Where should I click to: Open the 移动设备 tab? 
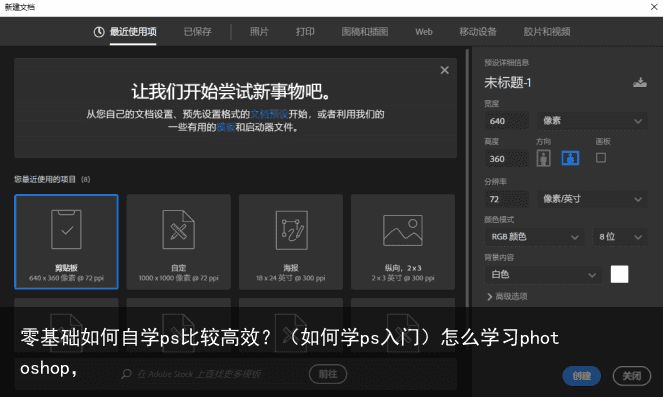click(x=478, y=32)
